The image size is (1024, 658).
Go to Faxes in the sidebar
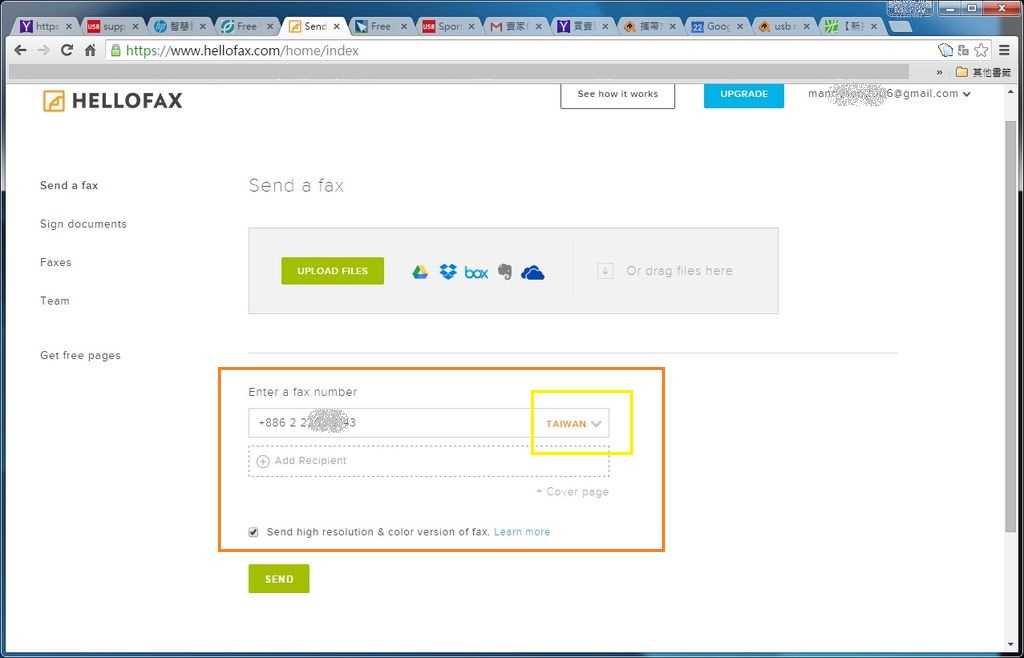coord(56,262)
